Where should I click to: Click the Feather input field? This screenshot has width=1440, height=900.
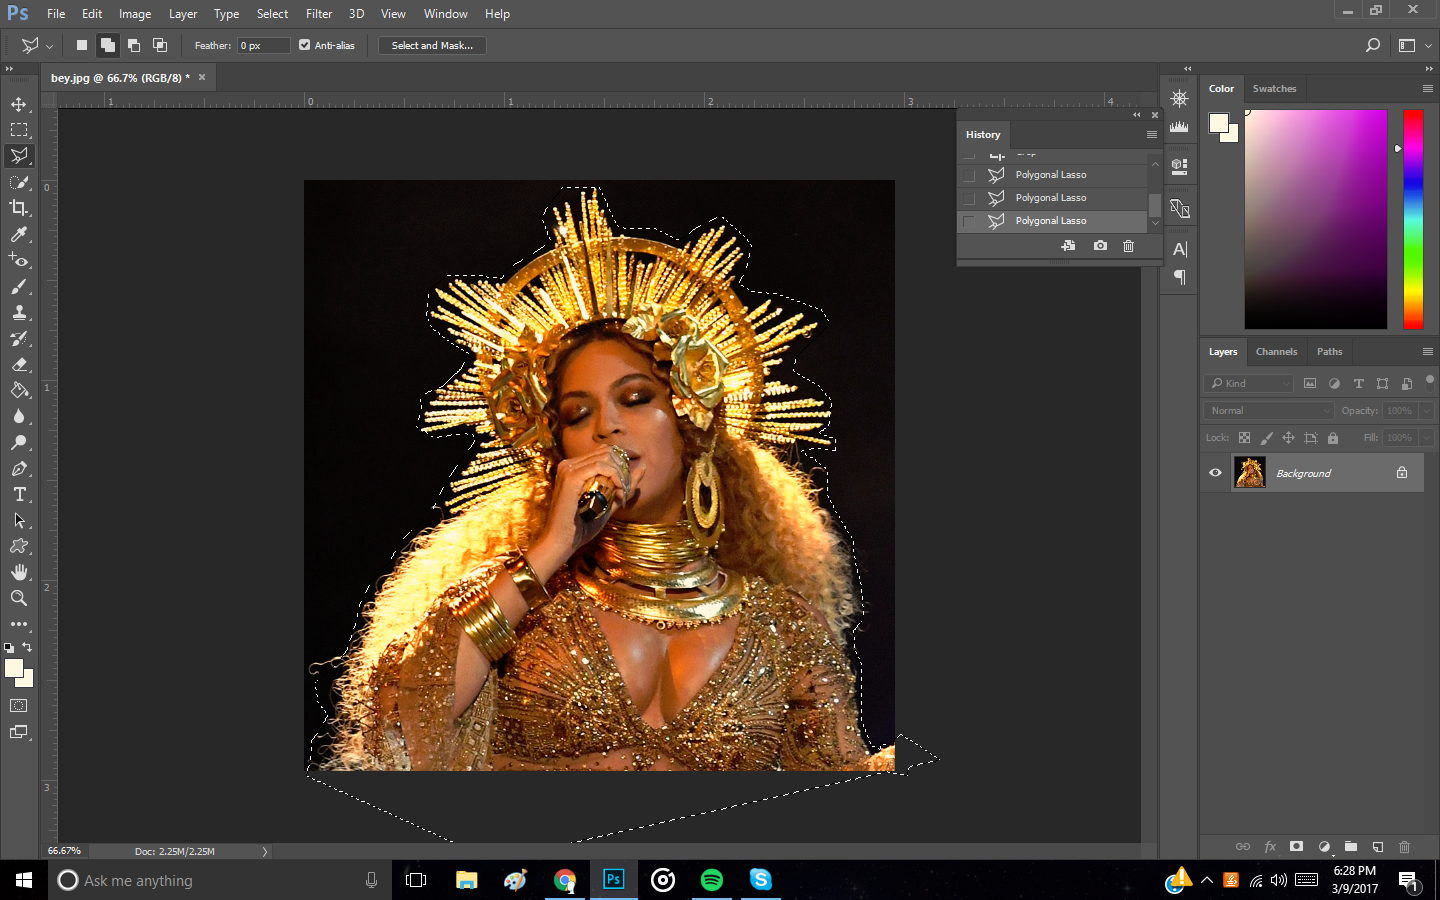(264, 45)
